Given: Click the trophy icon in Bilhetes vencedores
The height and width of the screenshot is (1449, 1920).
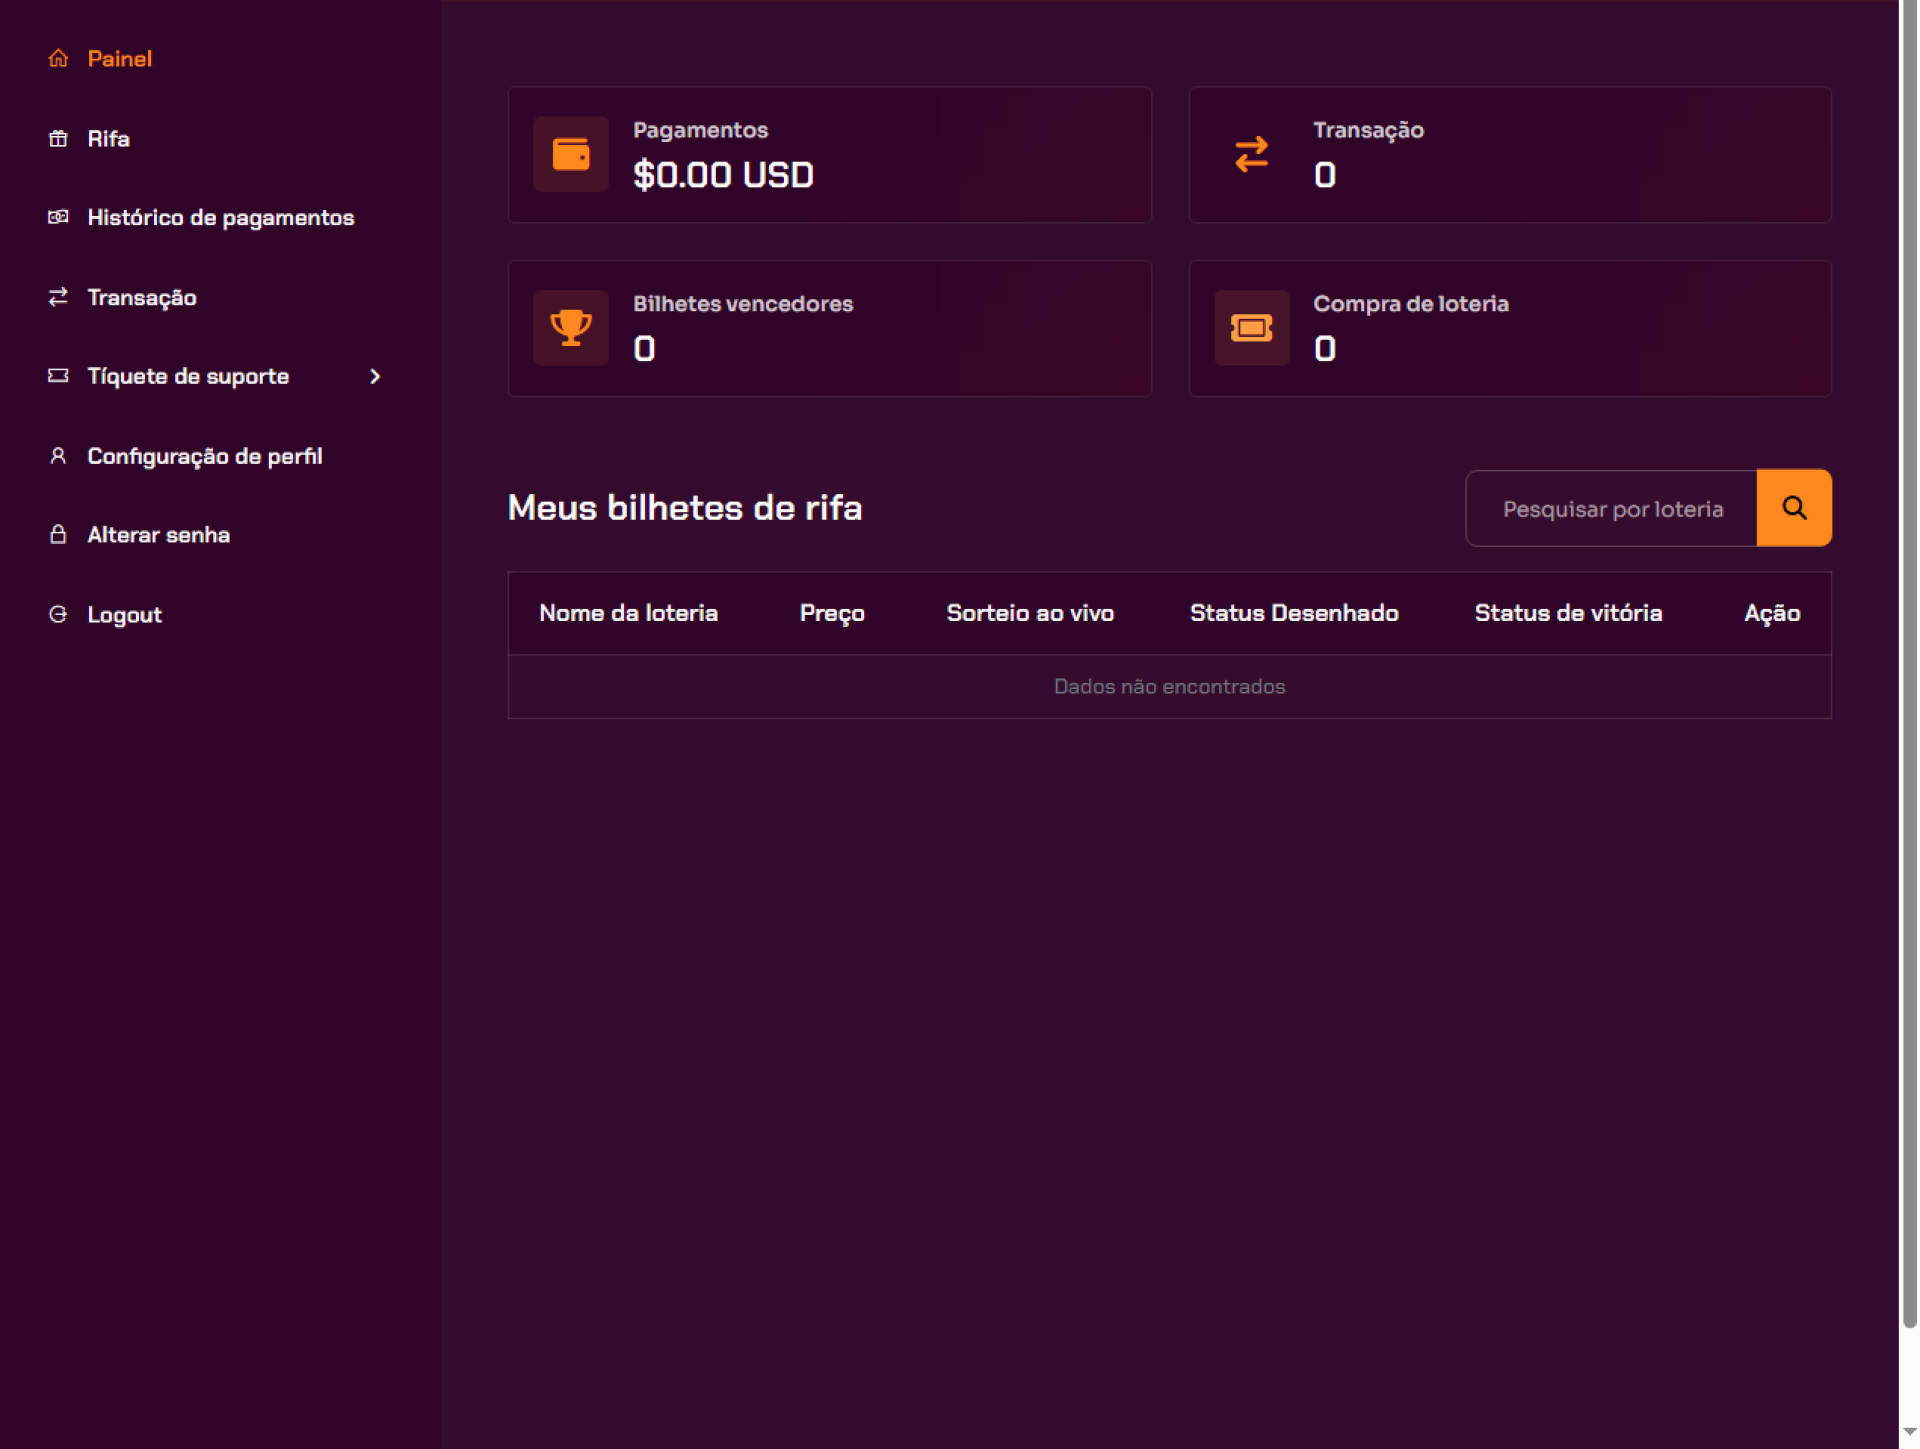Looking at the screenshot, I should [571, 327].
